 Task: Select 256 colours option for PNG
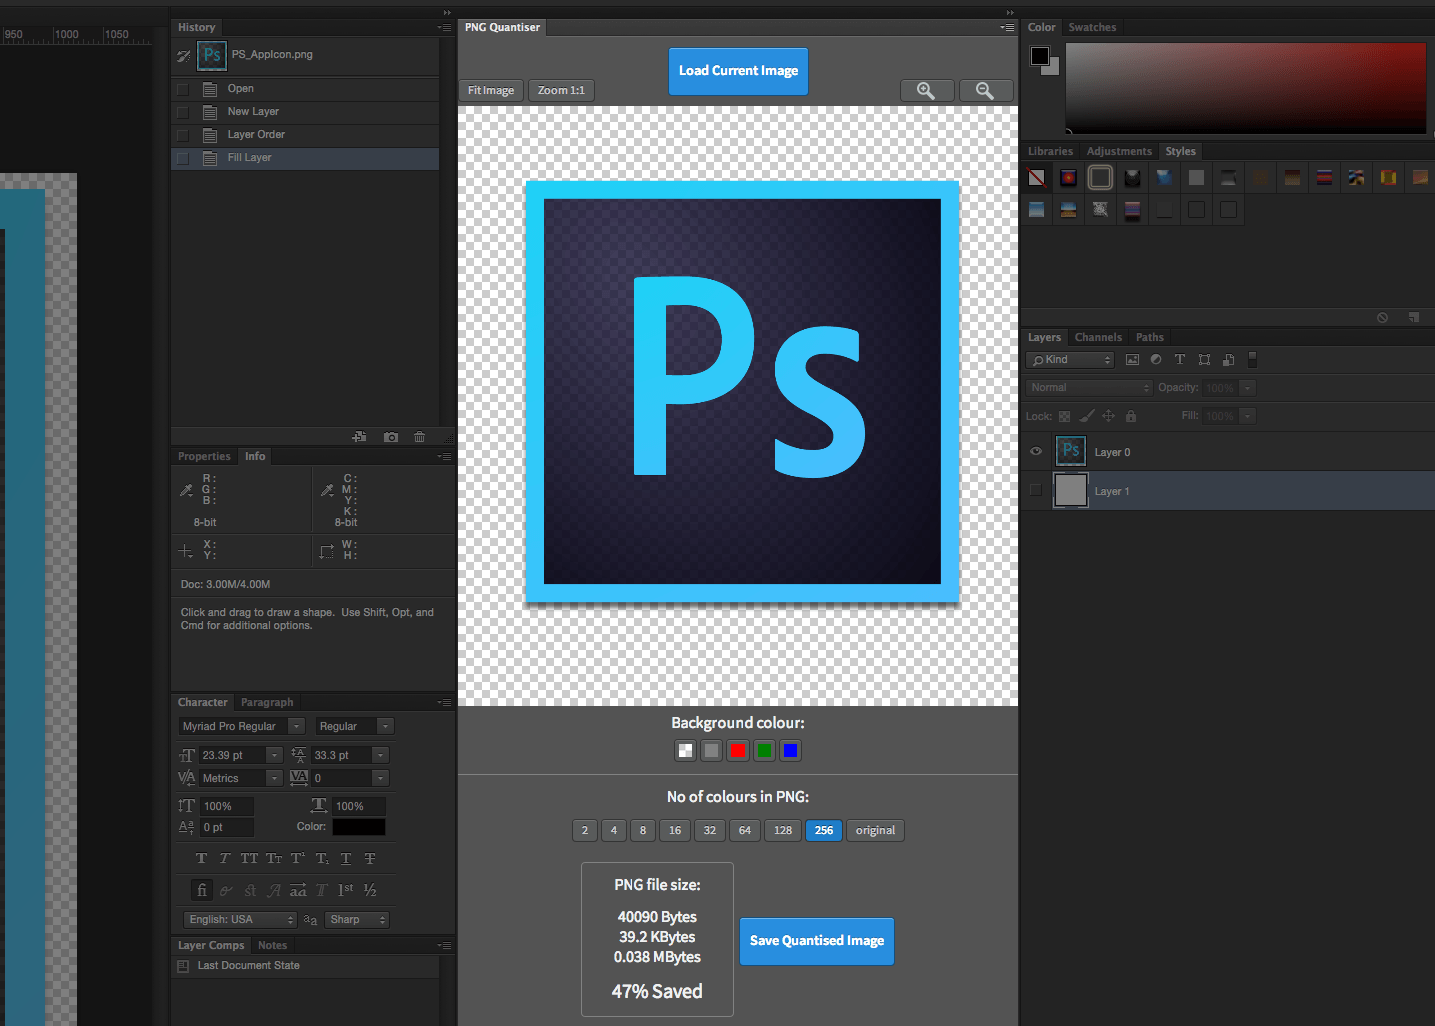pos(823,830)
